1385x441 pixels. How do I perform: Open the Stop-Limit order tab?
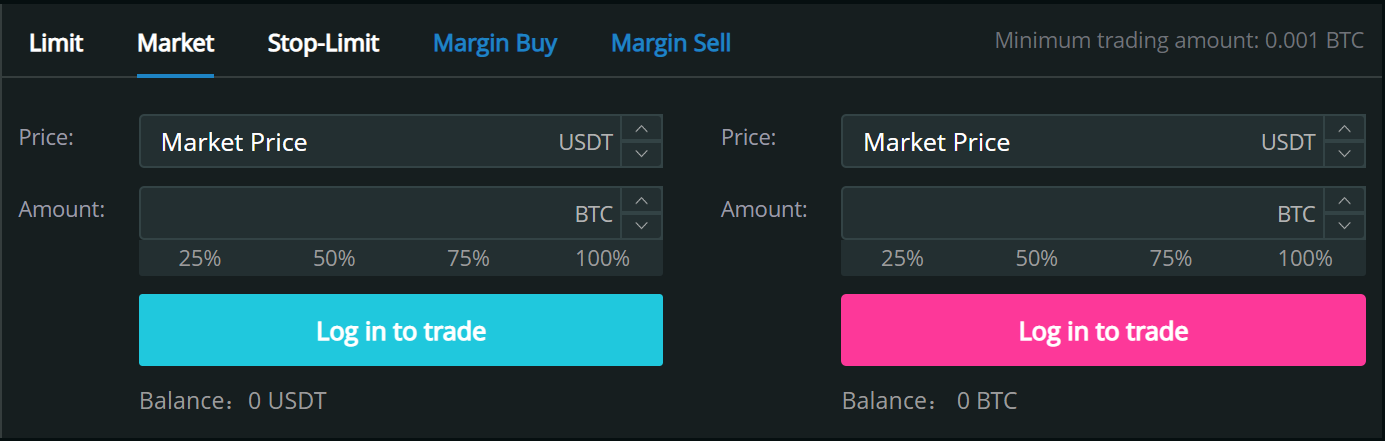click(x=323, y=44)
